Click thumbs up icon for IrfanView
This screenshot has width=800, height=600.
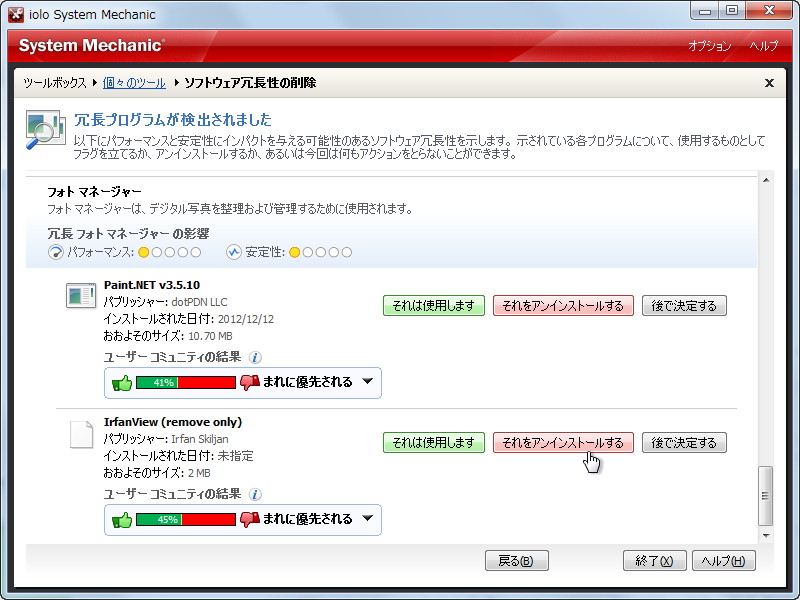point(122,519)
